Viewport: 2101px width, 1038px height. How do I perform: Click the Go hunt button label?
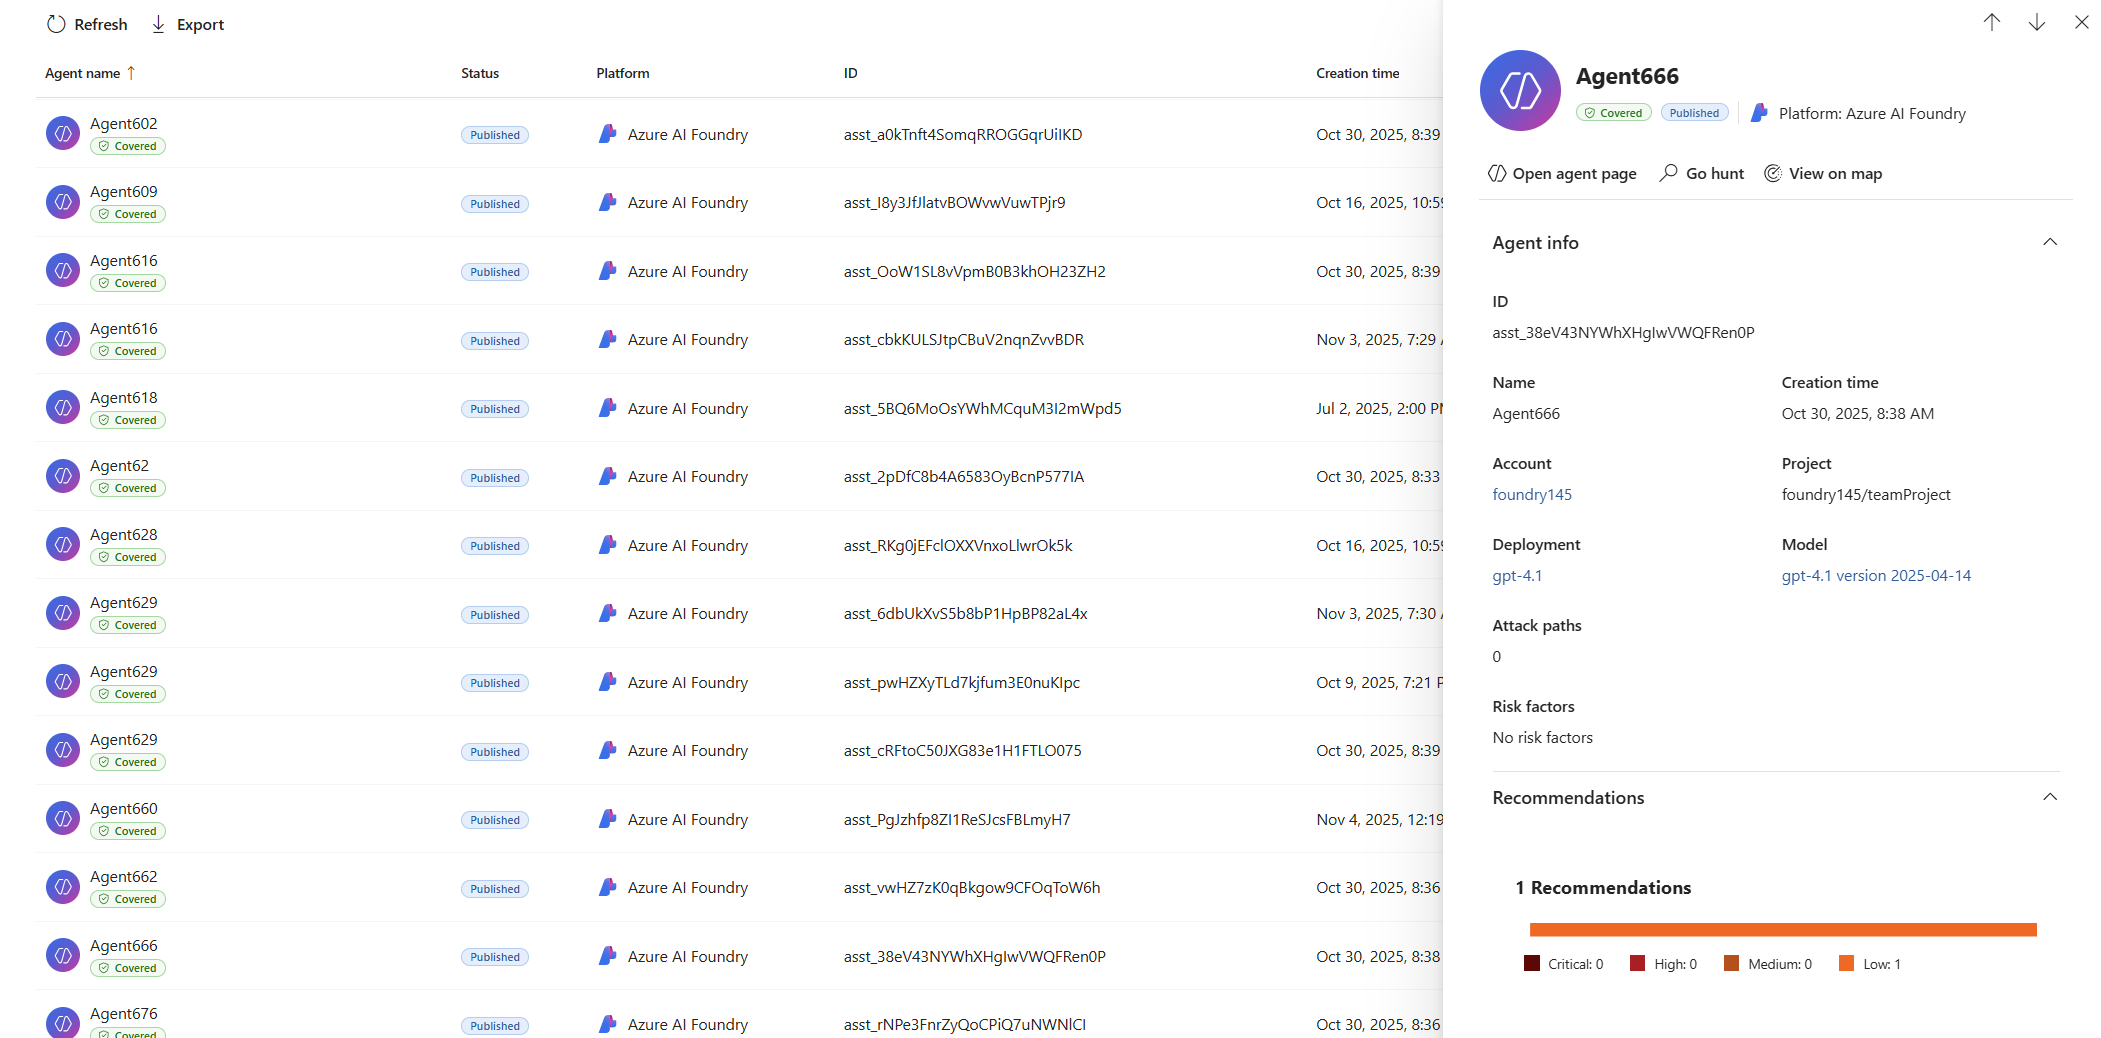click(x=1715, y=173)
